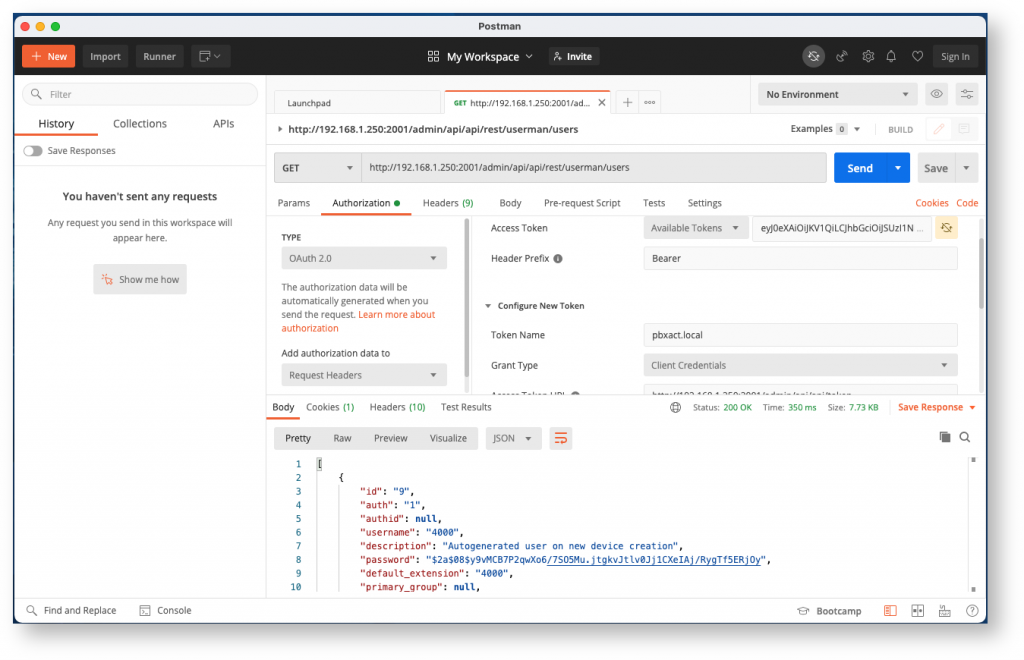Click the edit pencil icon near BUILD
Screen dimensions: 1024x660
[938, 129]
